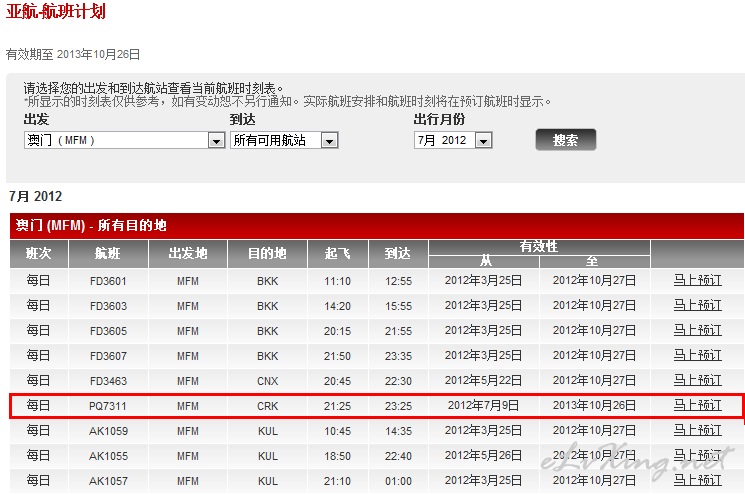Click 马上预订 for flight AK1057

(697, 480)
